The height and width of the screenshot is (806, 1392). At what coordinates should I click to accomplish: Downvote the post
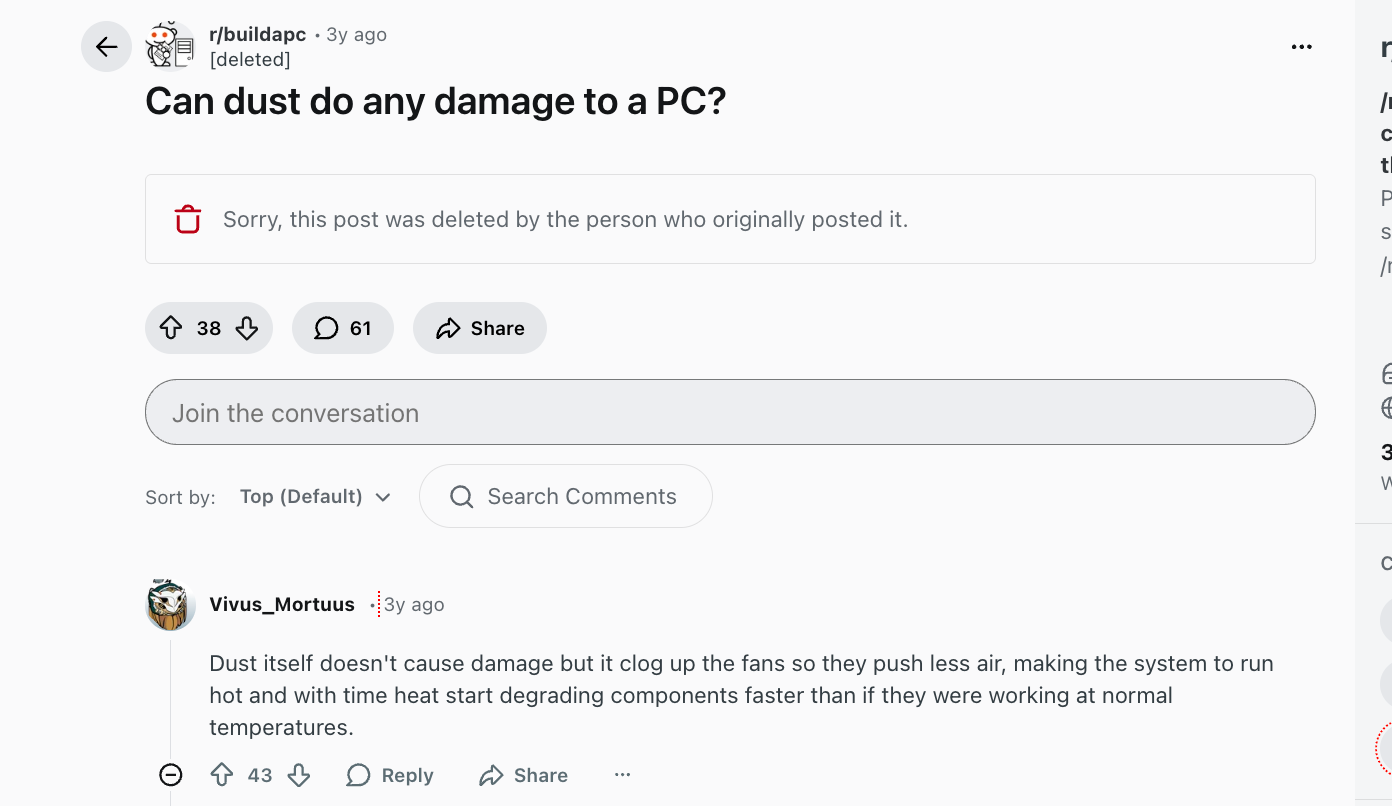coord(246,328)
